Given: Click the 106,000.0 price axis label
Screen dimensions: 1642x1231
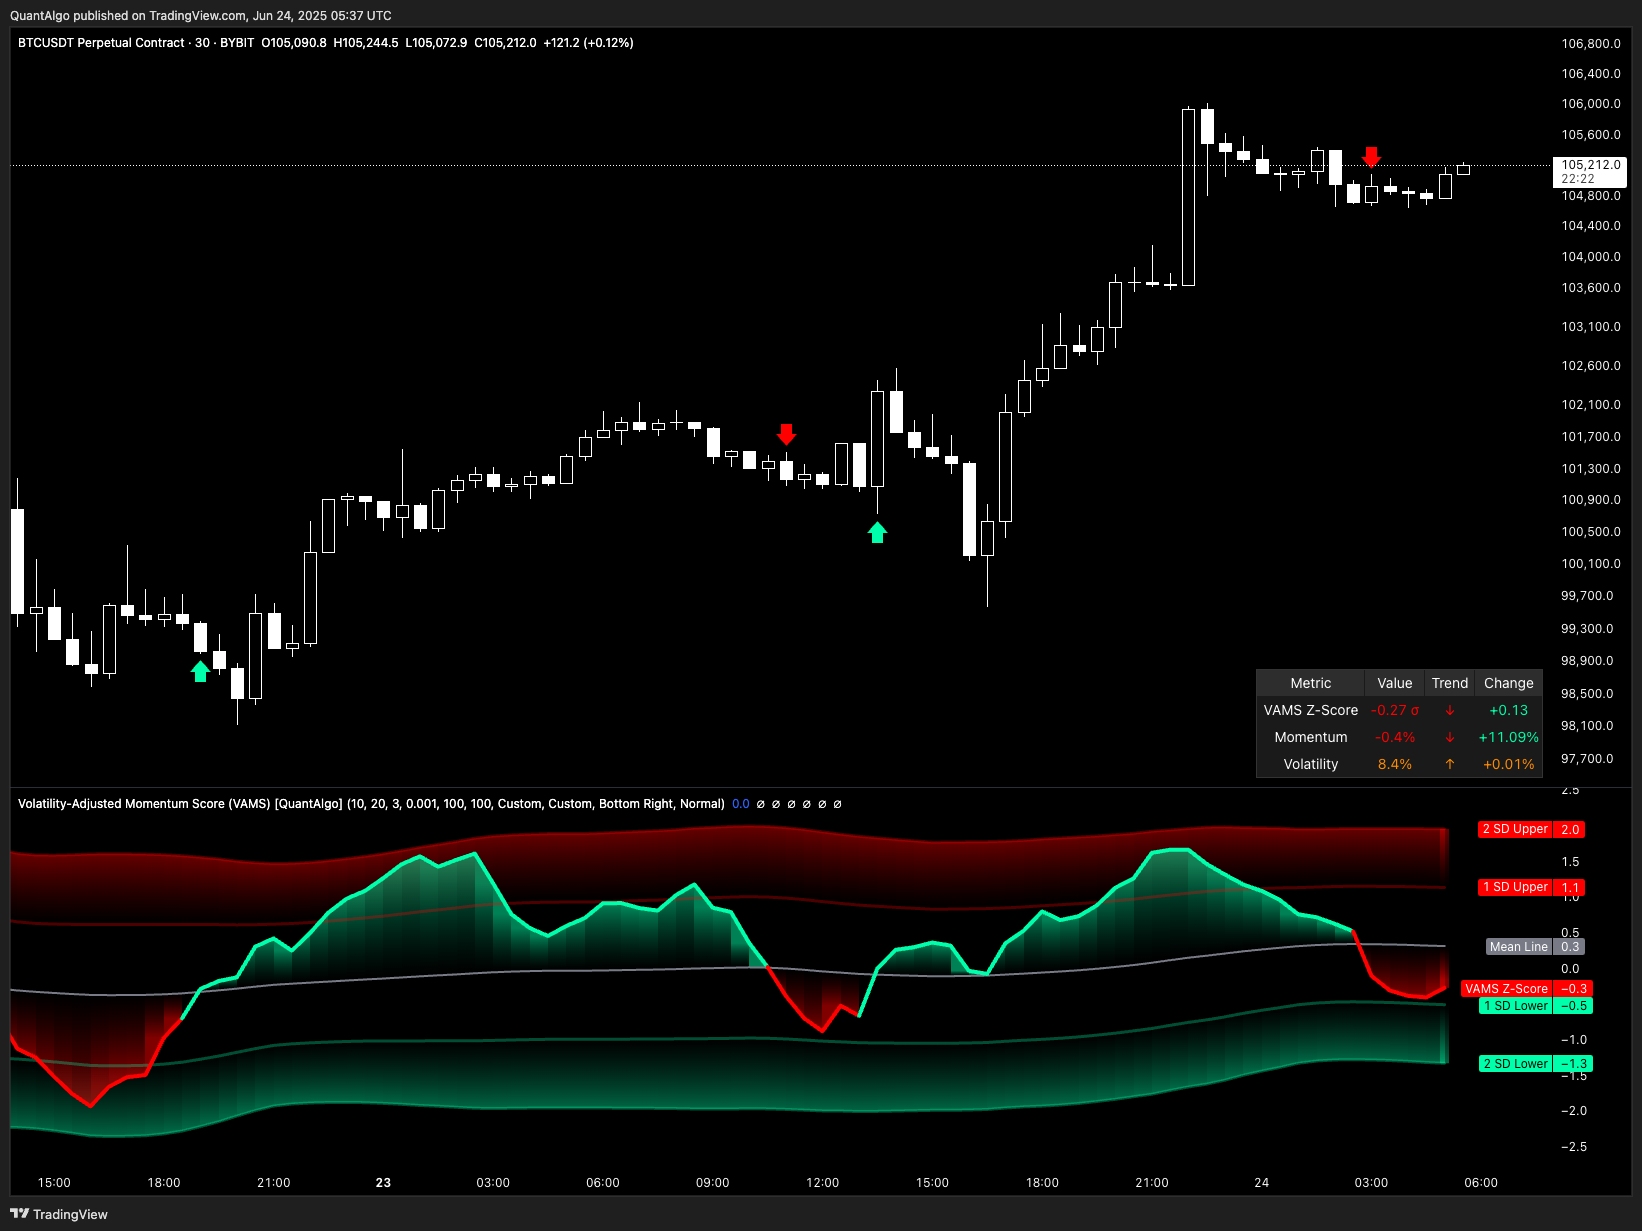Looking at the screenshot, I should pos(1591,104).
